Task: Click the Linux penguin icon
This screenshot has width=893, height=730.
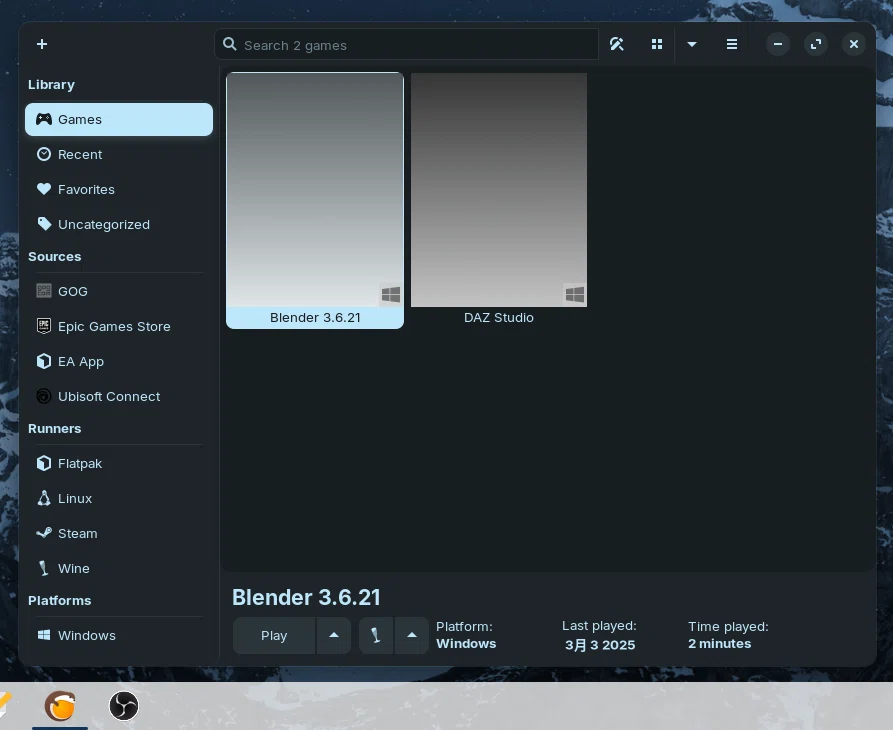Action: (x=44, y=498)
